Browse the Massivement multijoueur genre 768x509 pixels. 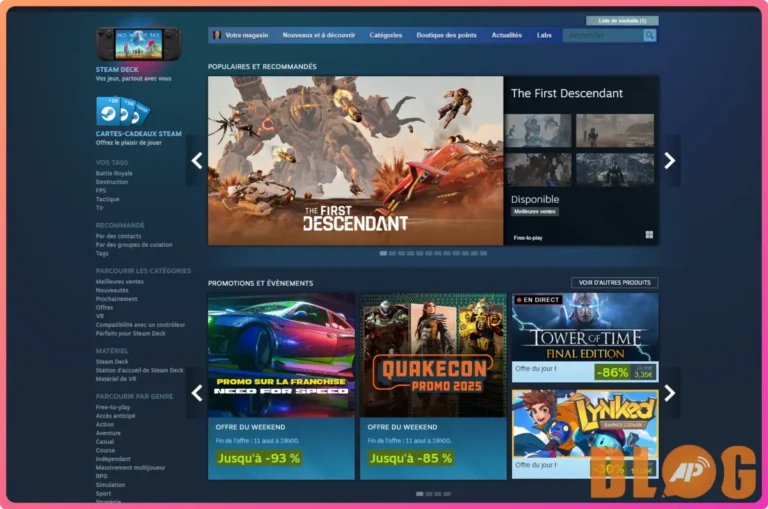(131, 468)
